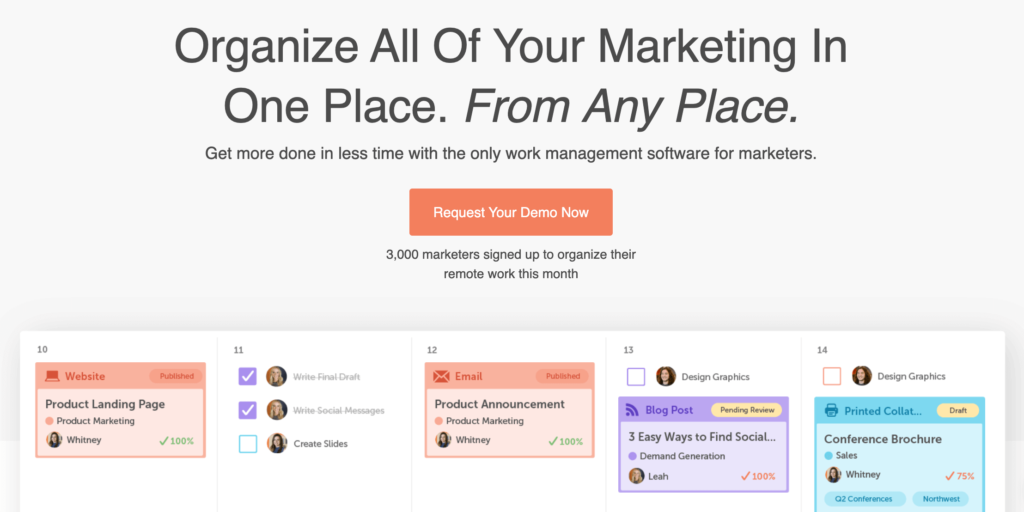Select the Q2 Conferences tag

pos(865,499)
